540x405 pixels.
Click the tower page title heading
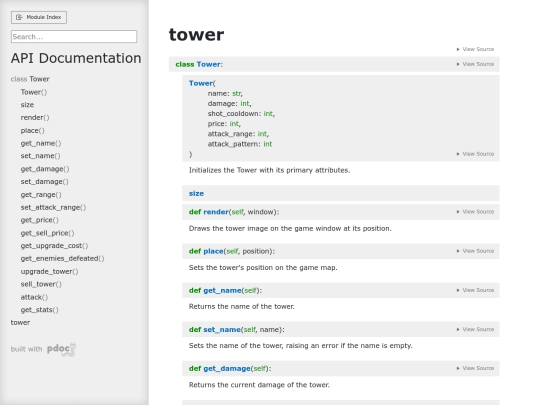[x=196, y=34]
